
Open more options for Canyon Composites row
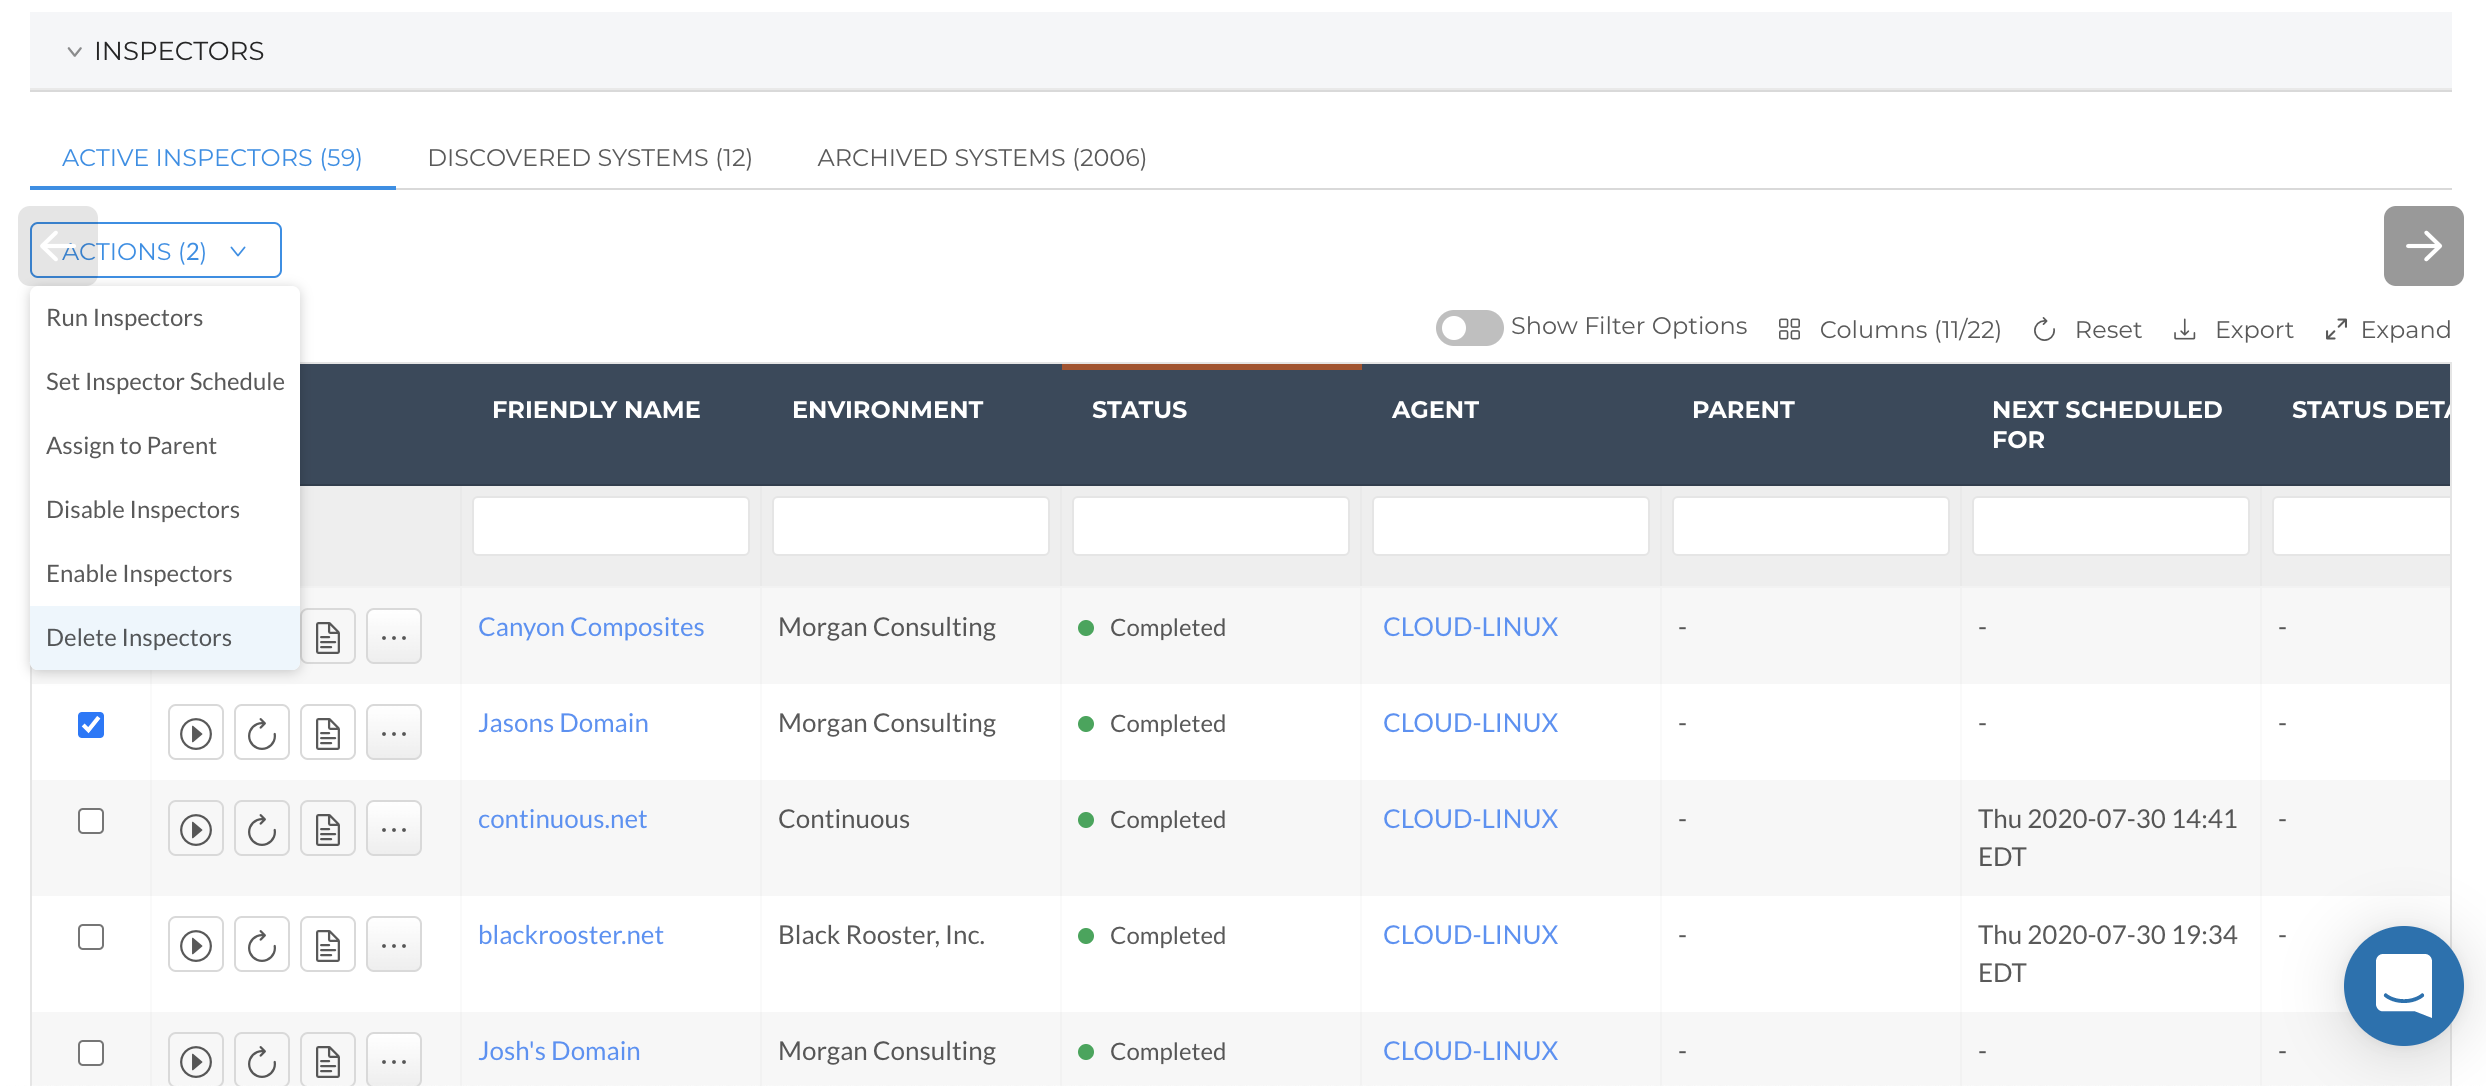394,637
